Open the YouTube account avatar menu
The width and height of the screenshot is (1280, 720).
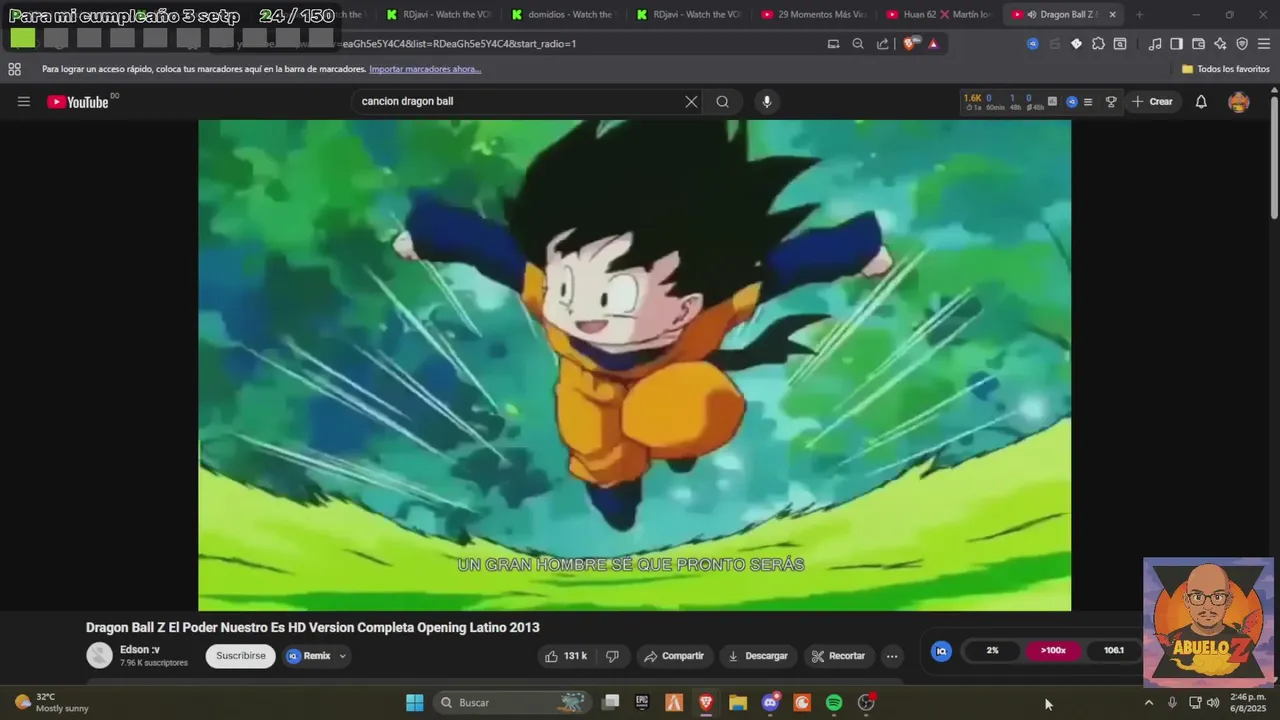[1239, 101]
